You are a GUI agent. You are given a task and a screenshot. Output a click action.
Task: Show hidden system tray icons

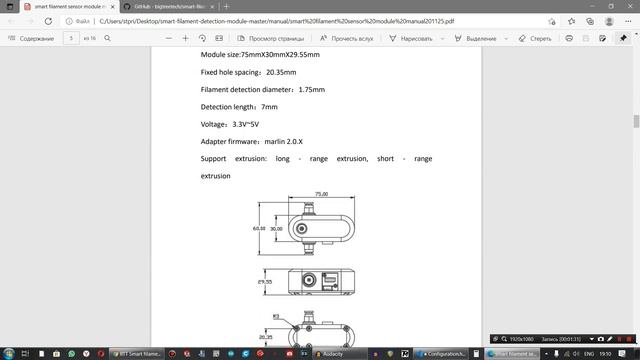coord(546,354)
